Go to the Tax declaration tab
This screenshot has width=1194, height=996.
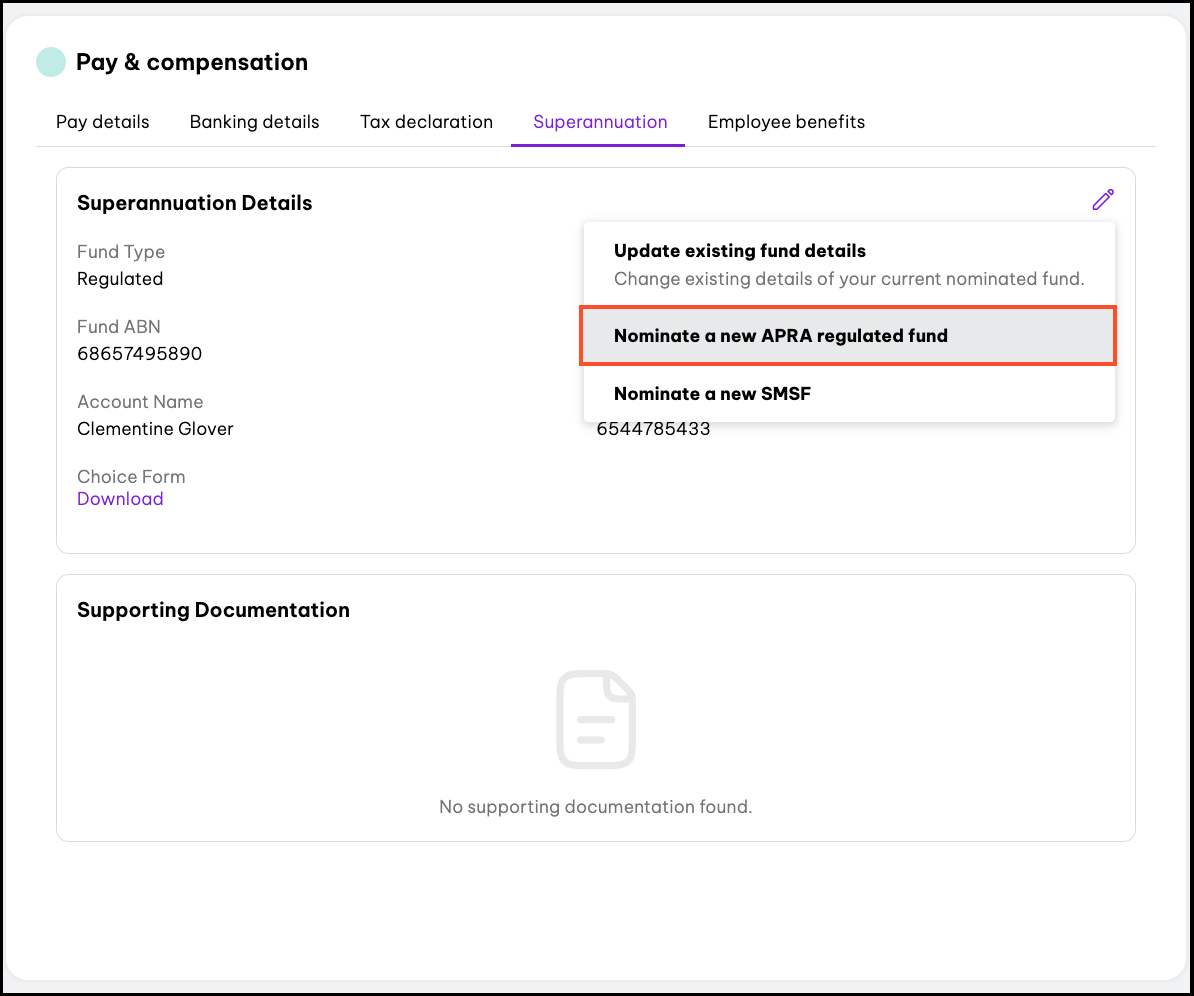(x=426, y=122)
